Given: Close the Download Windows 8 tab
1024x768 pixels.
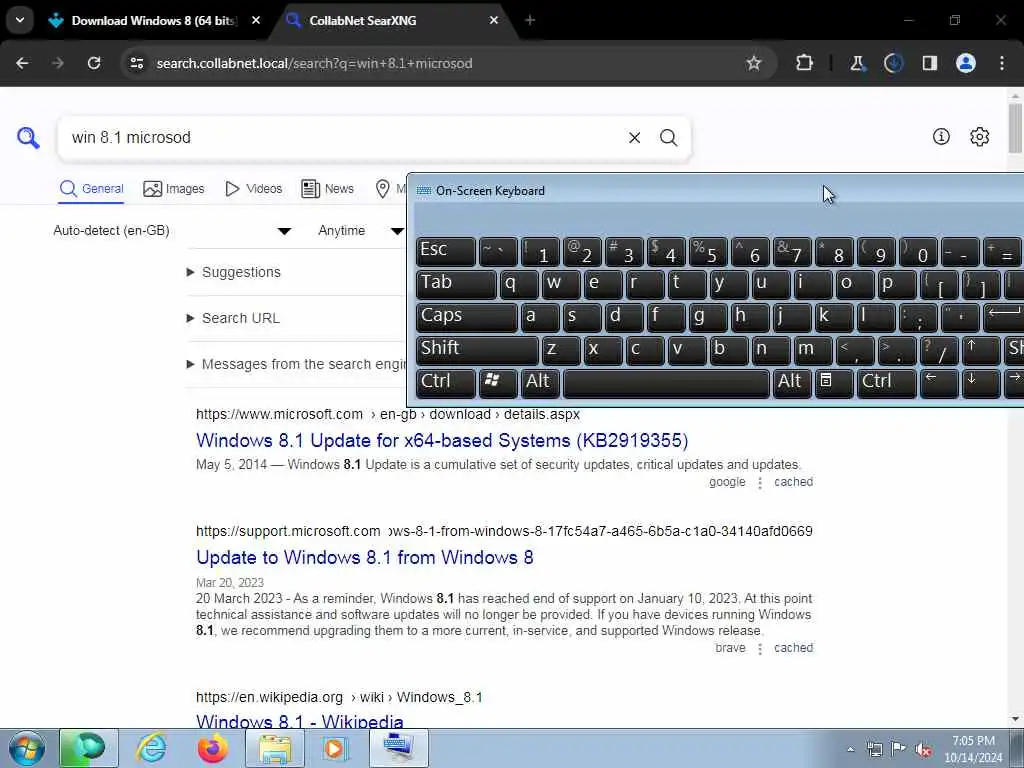Looking at the screenshot, I should (256, 20).
